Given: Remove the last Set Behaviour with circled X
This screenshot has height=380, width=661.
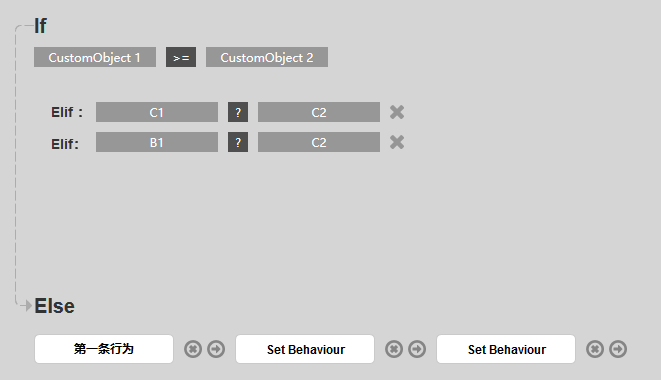Looking at the screenshot, I should pyautogui.click(x=595, y=349).
